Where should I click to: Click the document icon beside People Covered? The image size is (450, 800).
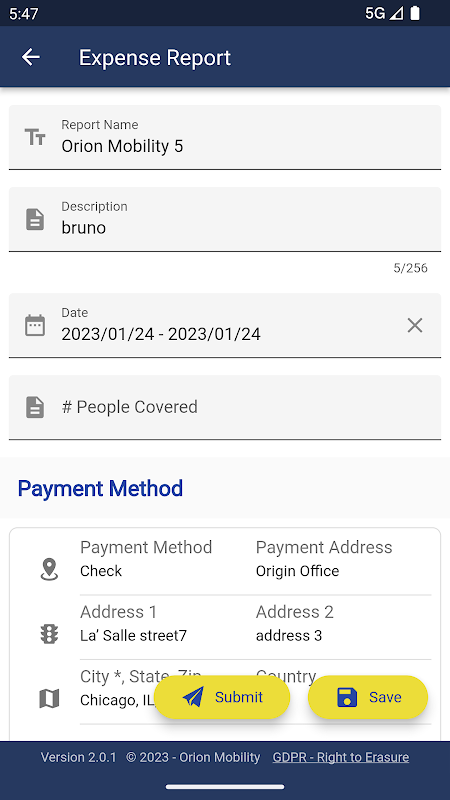coord(35,407)
